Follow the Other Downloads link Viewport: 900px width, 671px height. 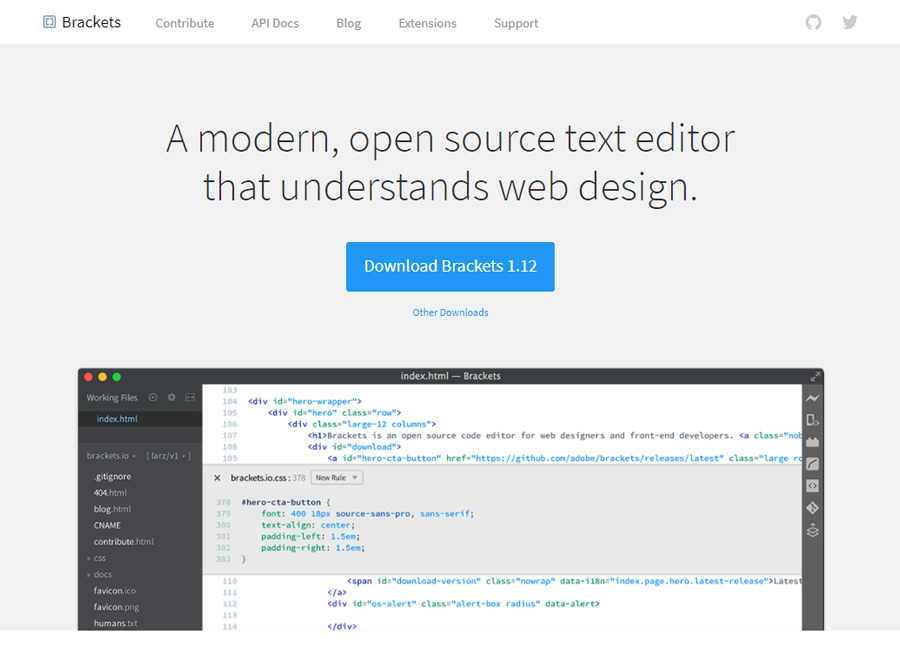(x=450, y=313)
